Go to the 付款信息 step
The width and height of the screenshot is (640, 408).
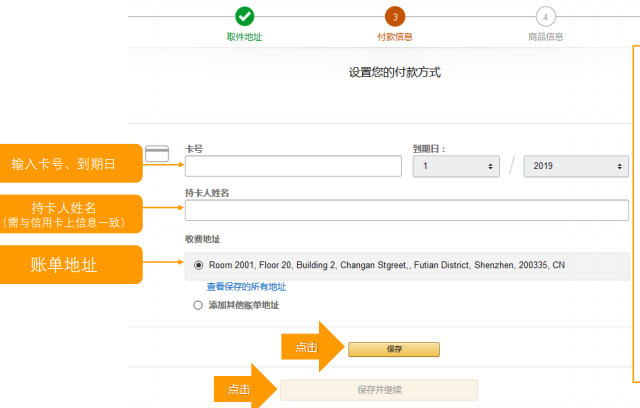pos(394,37)
